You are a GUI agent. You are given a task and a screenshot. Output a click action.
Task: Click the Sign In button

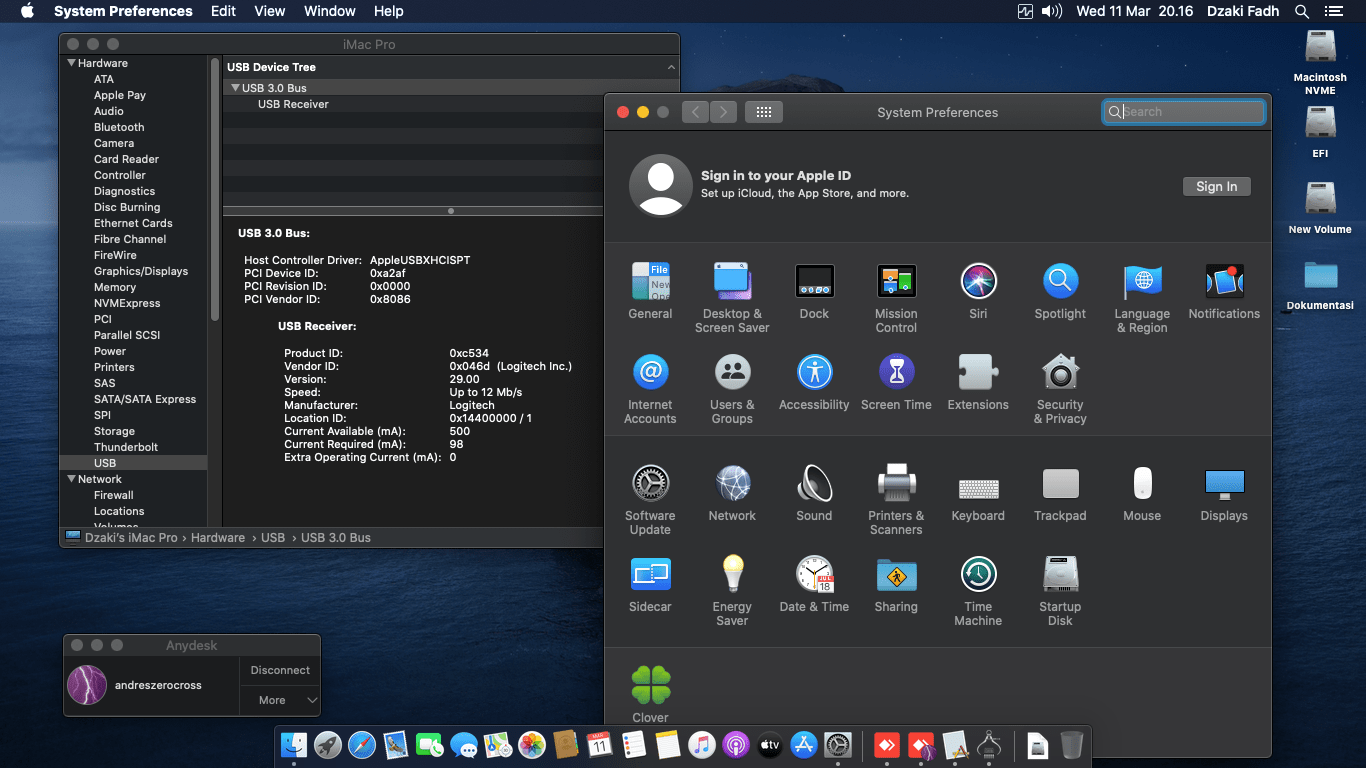pos(1216,186)
